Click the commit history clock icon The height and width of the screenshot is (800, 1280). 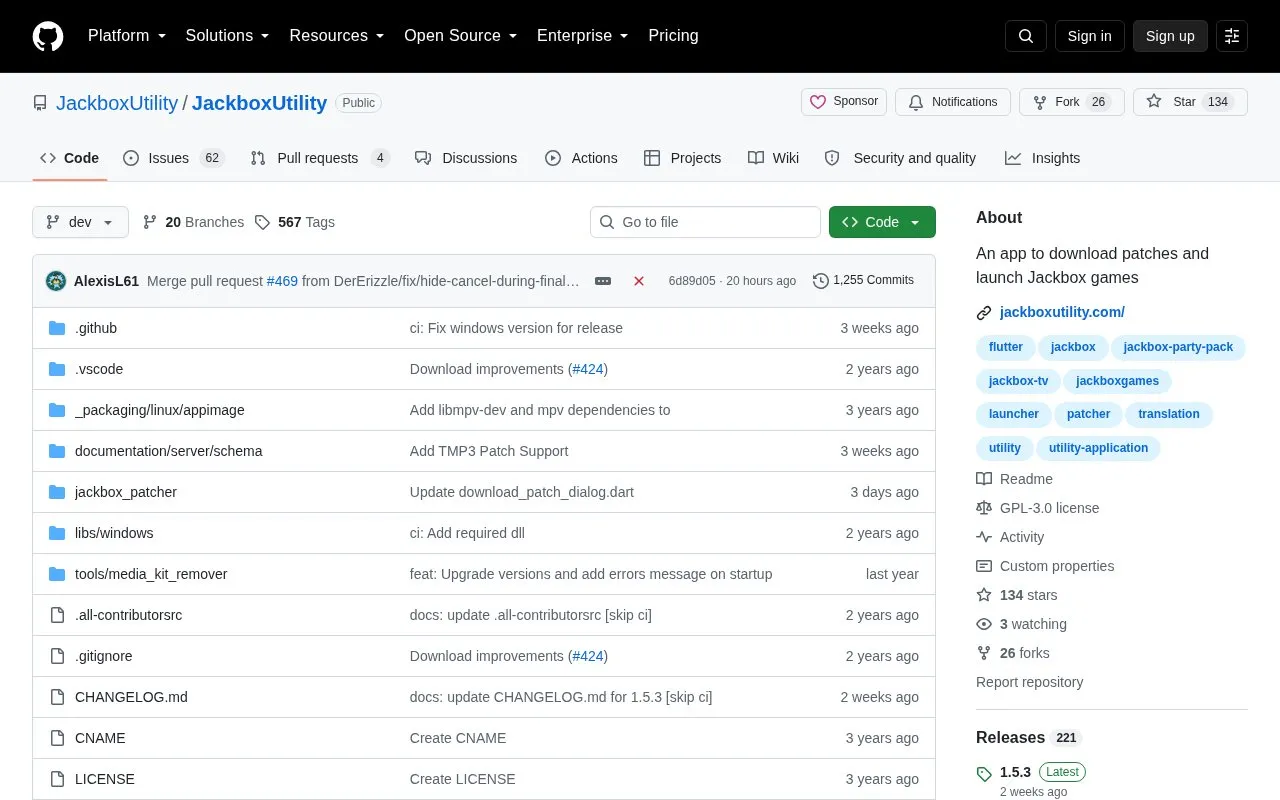coord(821,281)
